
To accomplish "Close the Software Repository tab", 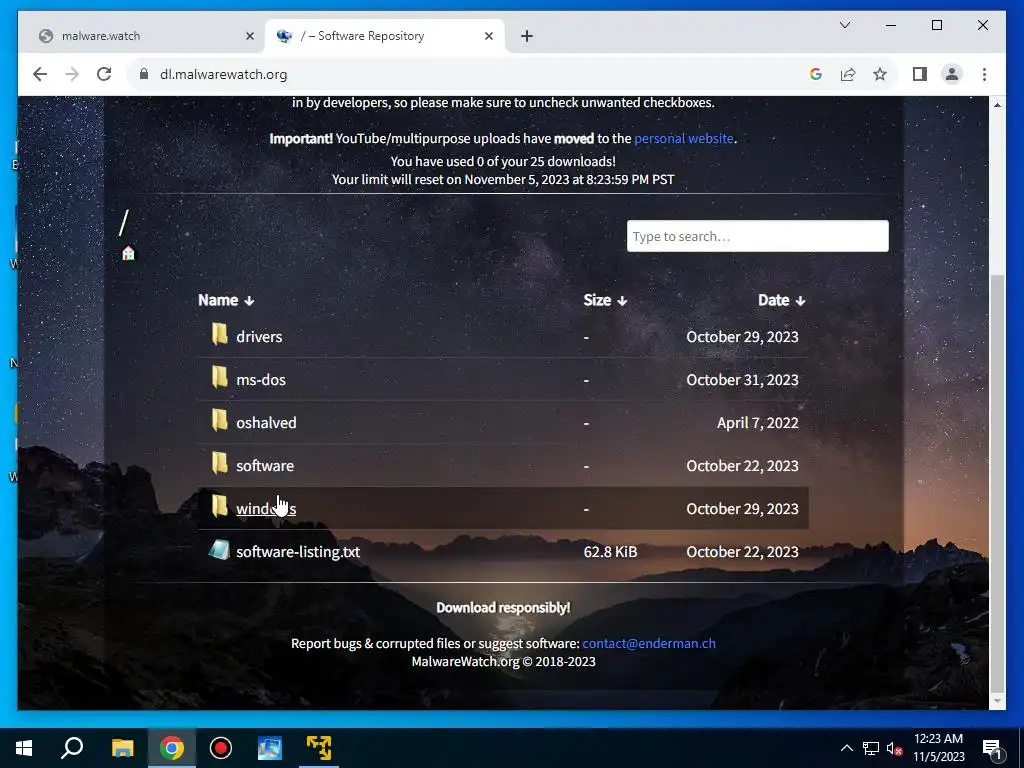I will 488,36.
